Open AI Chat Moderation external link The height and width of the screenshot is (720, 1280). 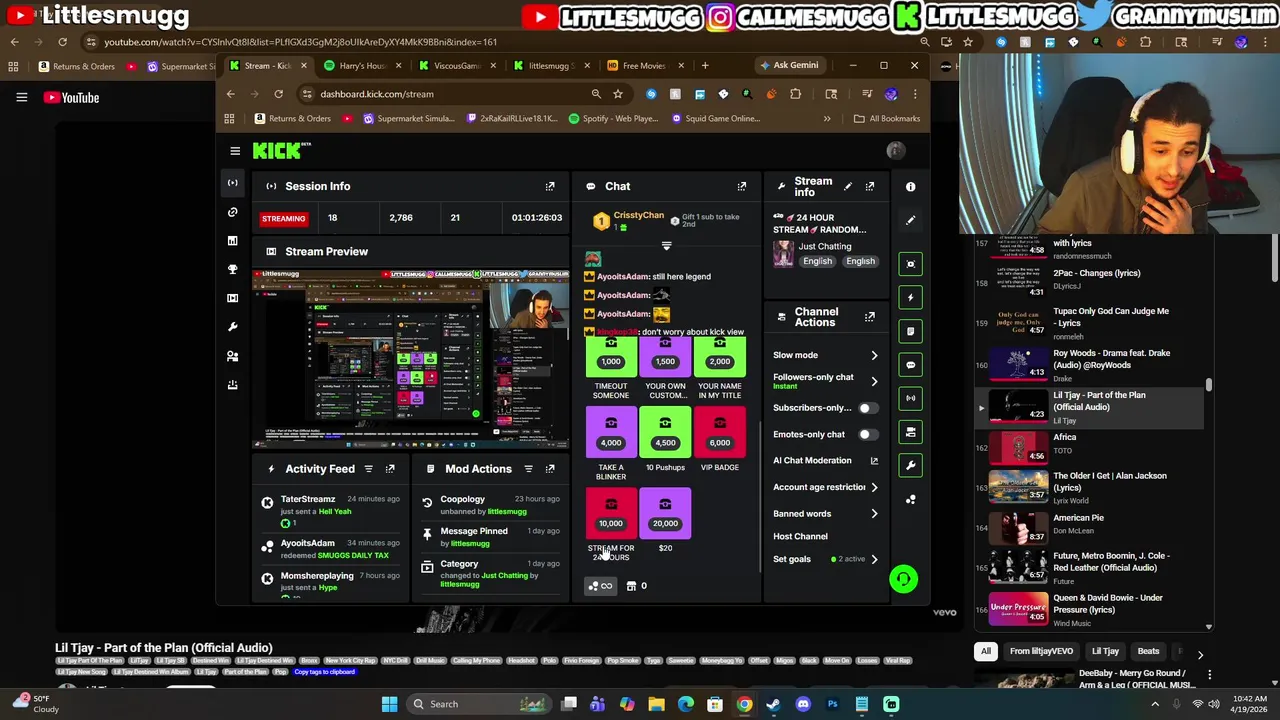[874, 461]
